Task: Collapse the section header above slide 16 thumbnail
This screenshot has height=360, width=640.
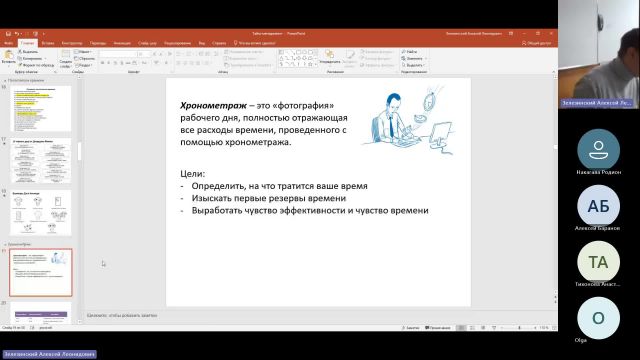Action: [5, 80]
